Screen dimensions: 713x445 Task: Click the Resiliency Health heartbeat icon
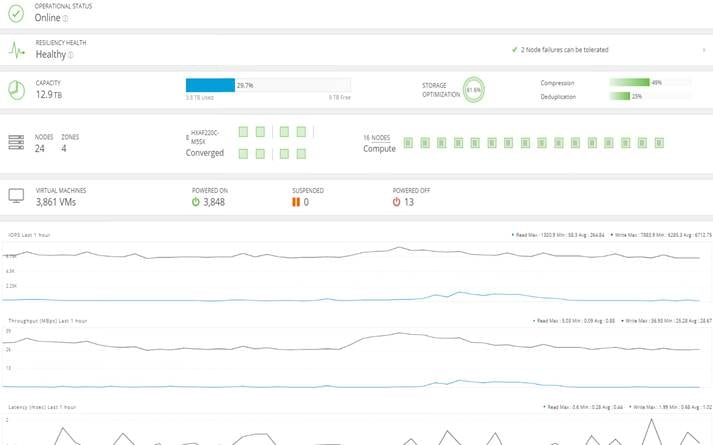click(17, 50)
